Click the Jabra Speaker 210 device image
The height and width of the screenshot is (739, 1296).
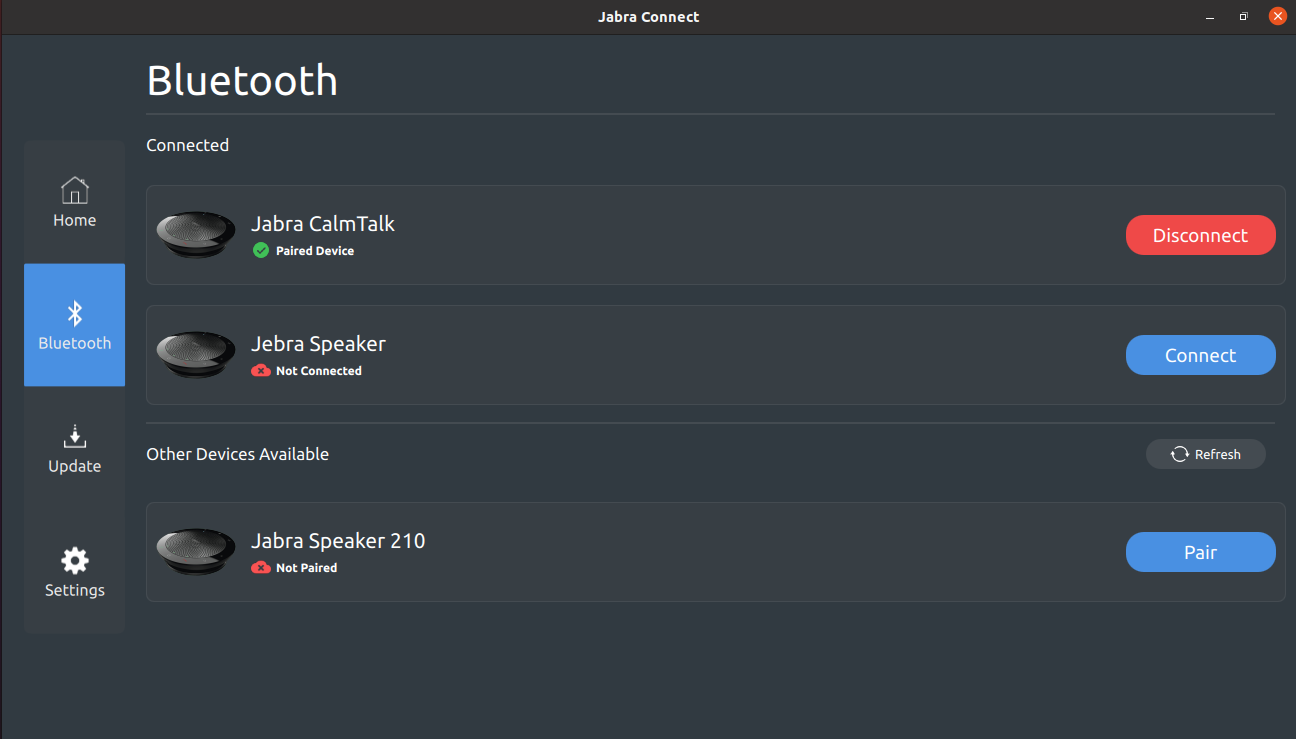coord(196,552)
